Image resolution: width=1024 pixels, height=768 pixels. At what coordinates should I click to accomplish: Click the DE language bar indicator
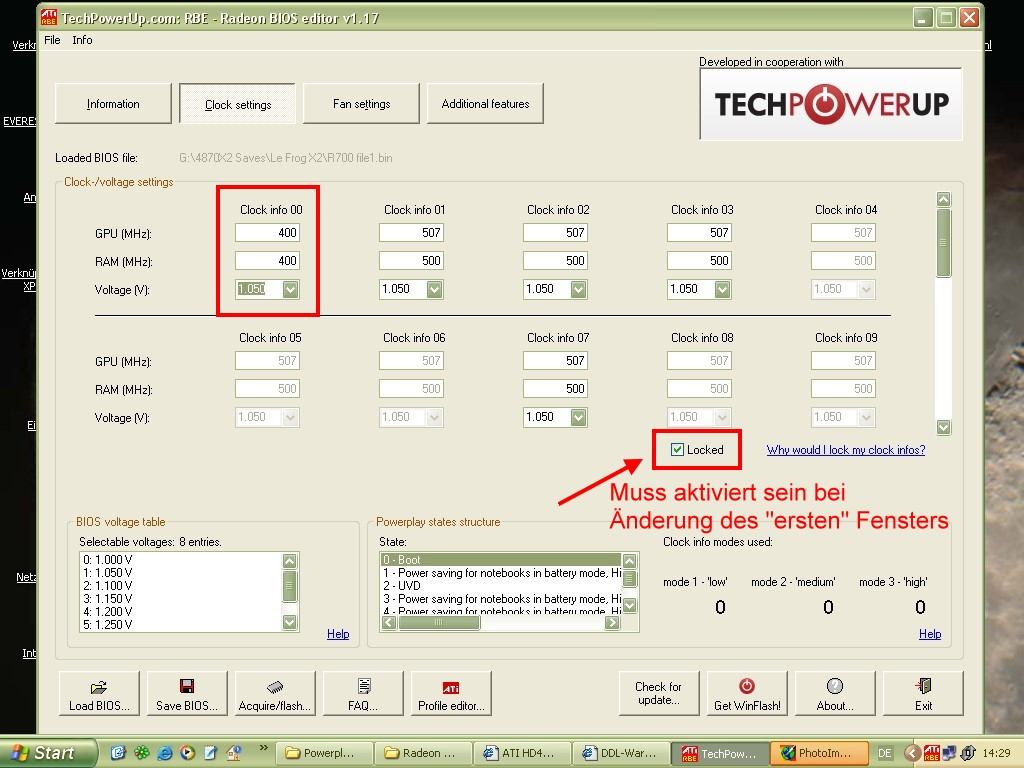pyautogui.click(x=885, y=753)
